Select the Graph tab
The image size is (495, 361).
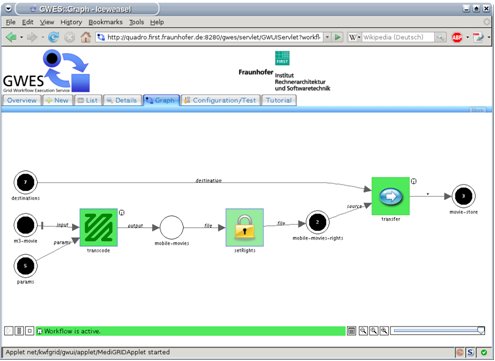click(x=161, y=100)
